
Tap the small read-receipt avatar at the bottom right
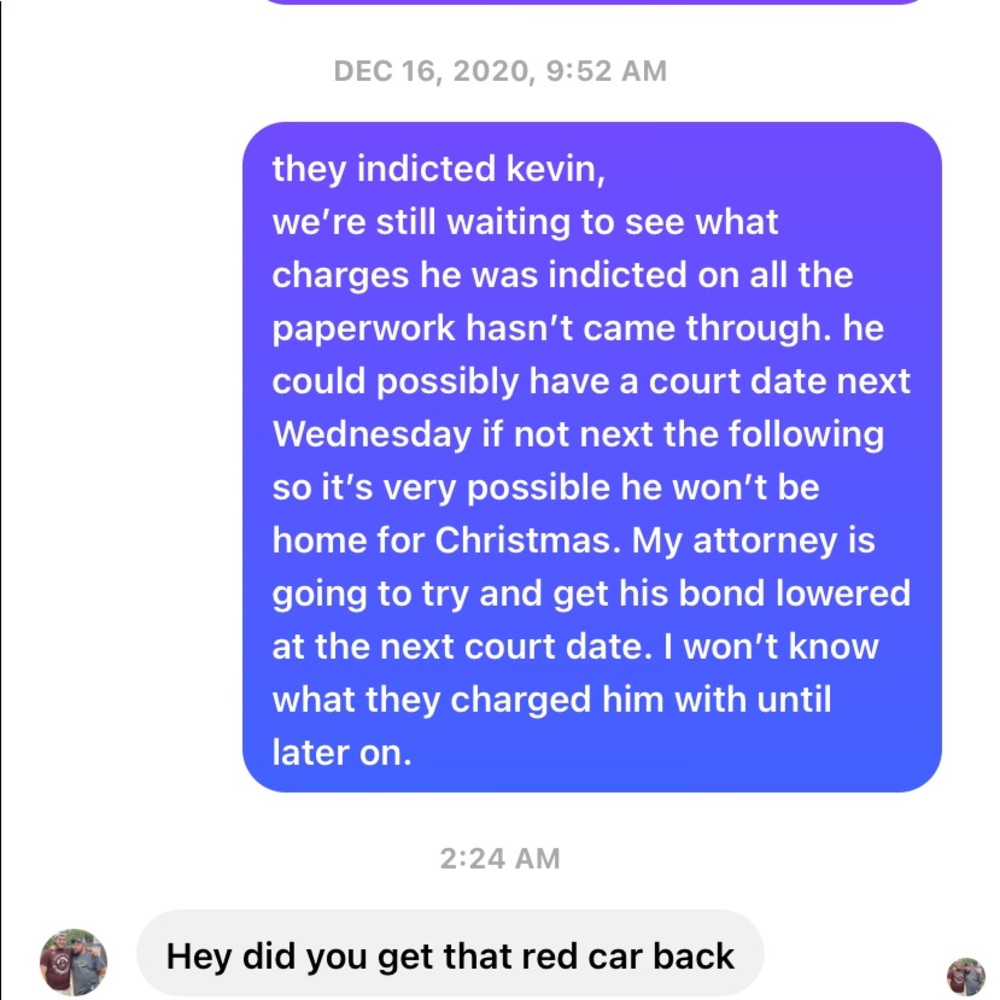966,976
